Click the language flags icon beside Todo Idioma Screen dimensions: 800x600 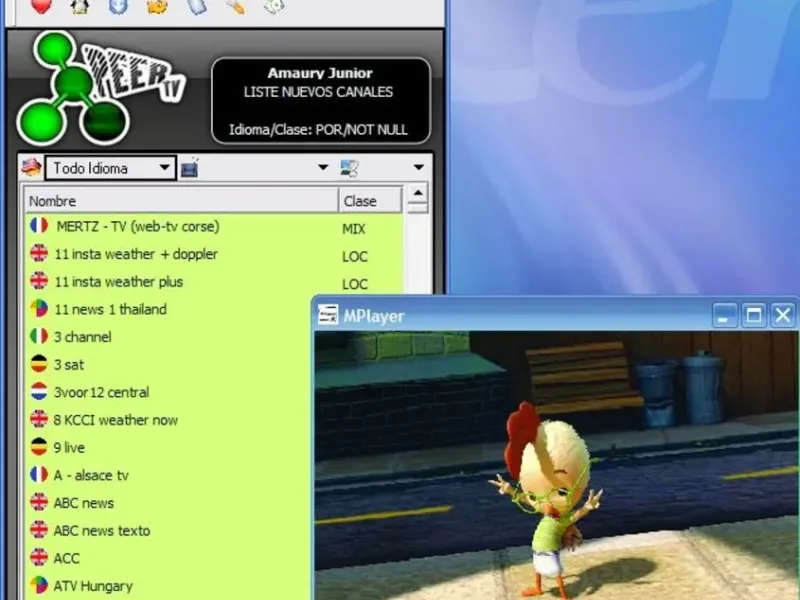pos(31,167)
